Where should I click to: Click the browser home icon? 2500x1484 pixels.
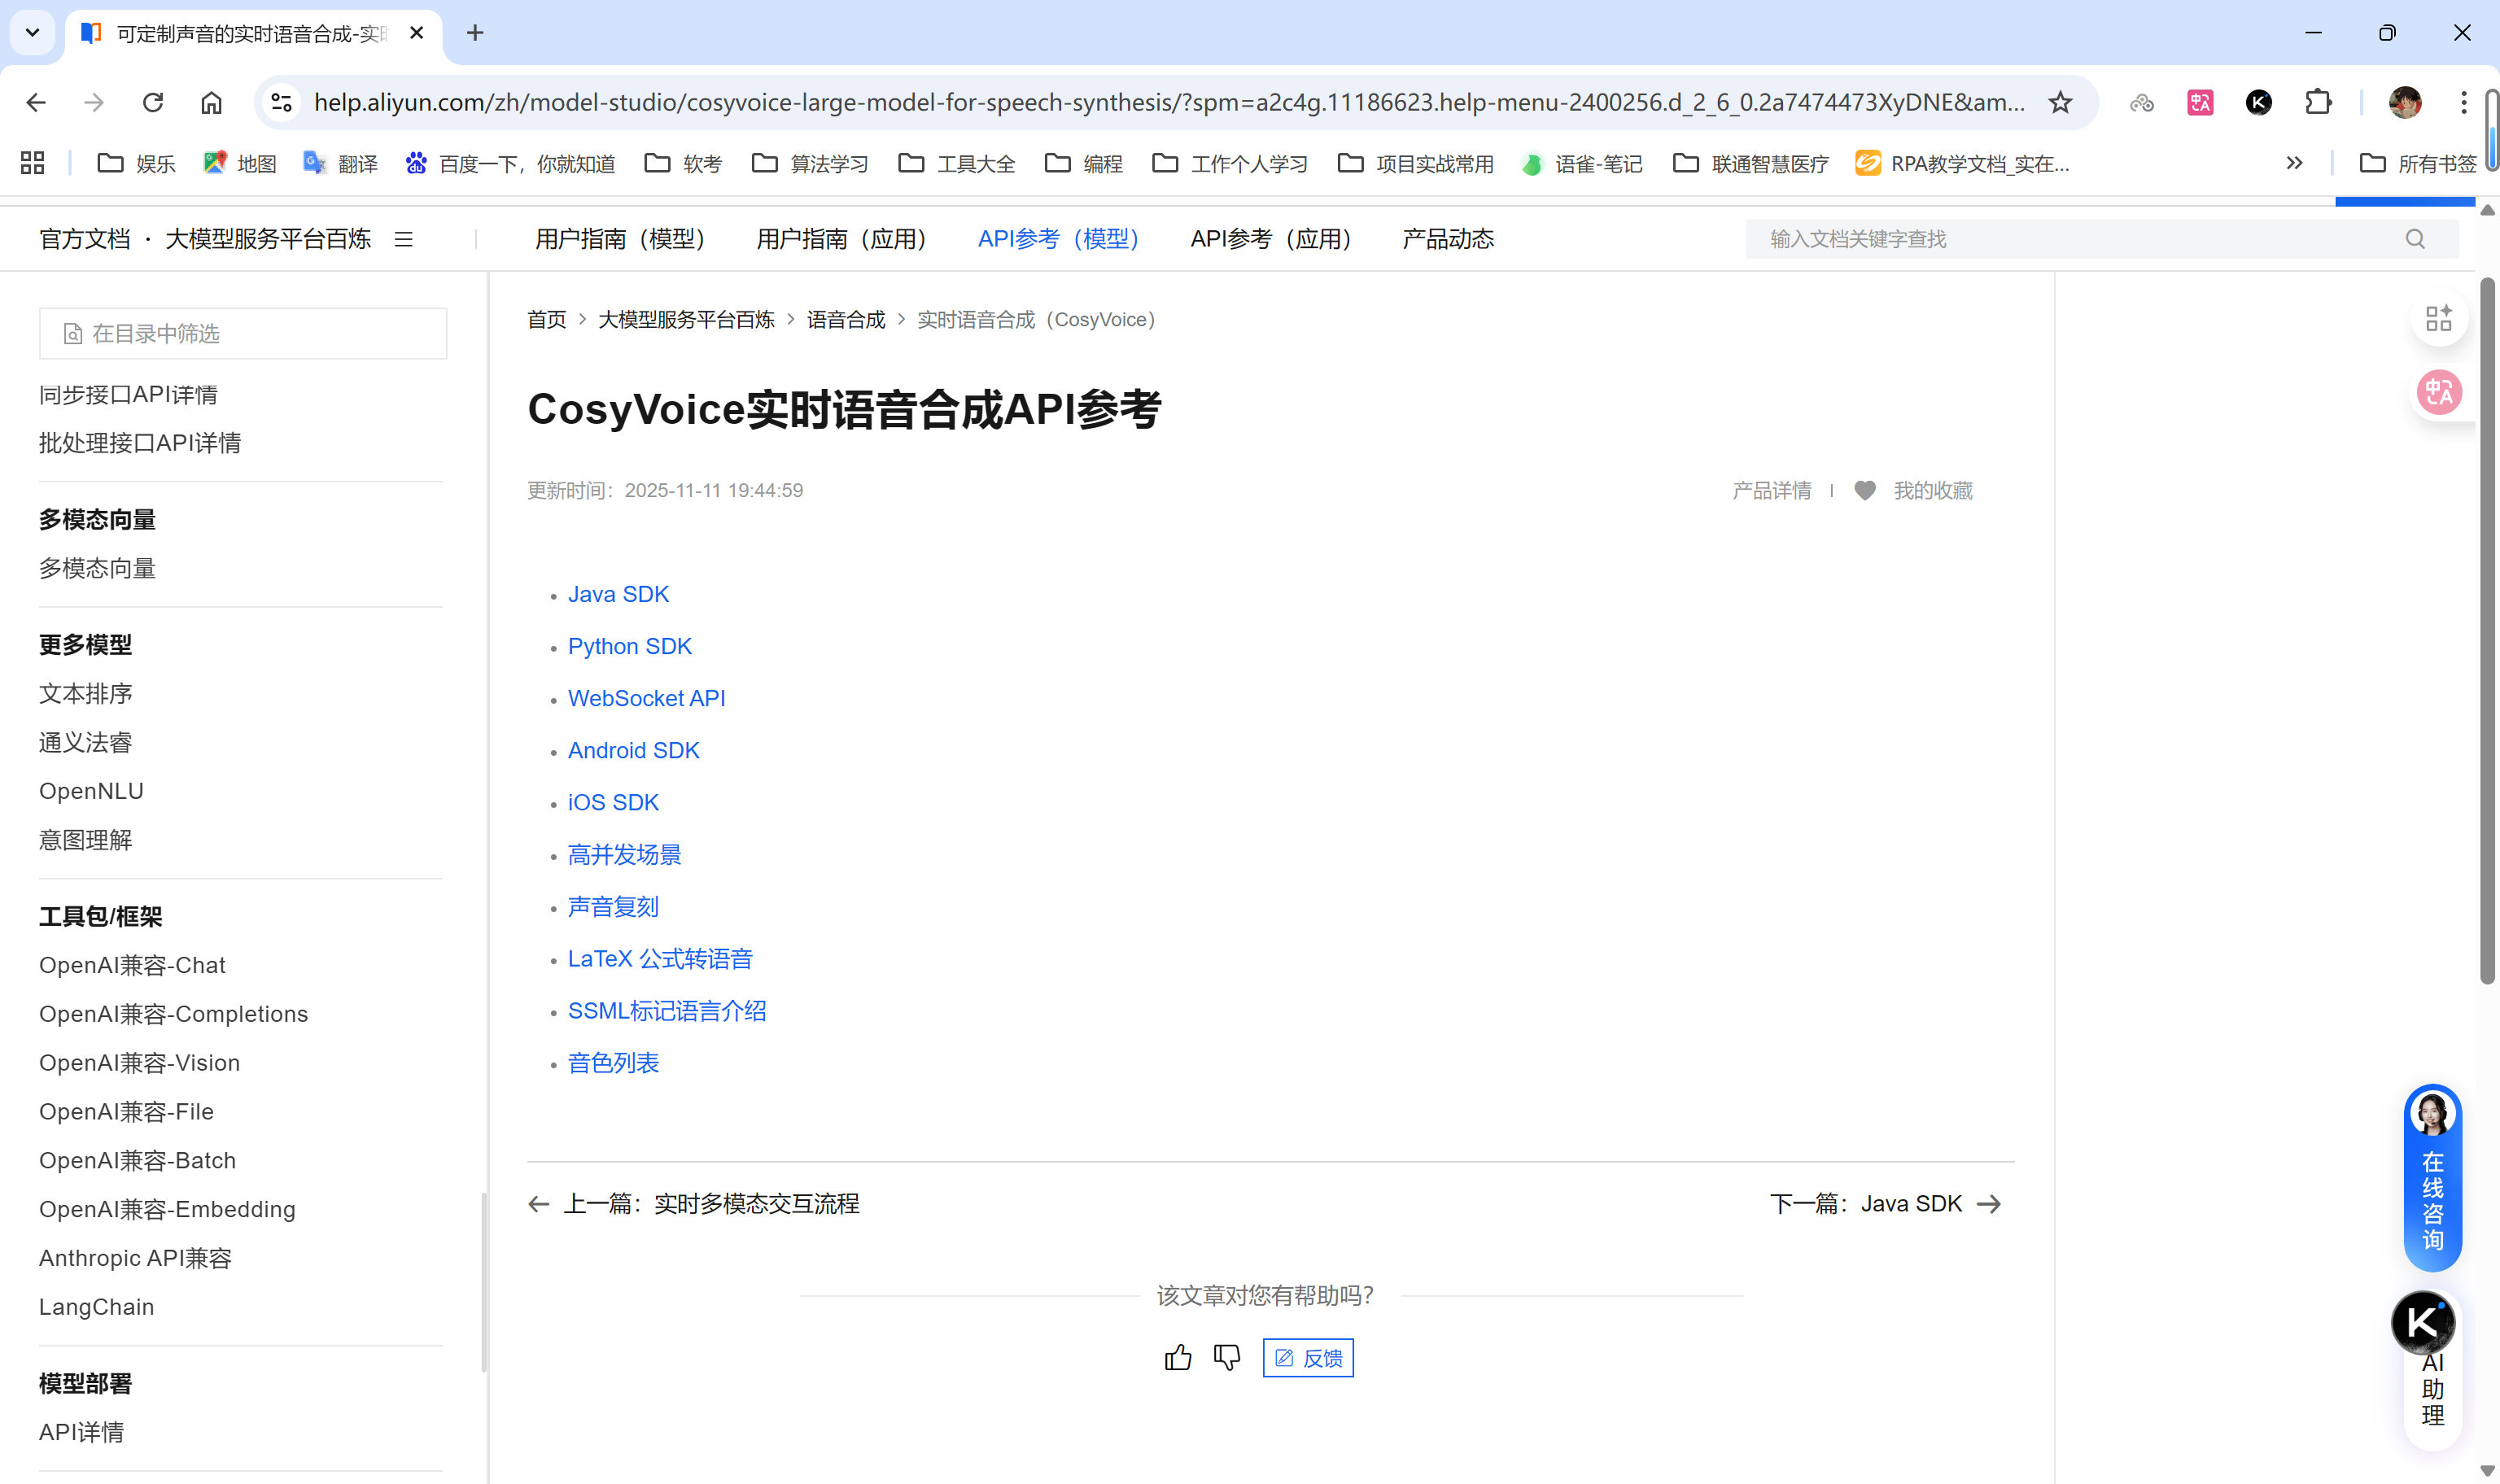pos(210,102)
